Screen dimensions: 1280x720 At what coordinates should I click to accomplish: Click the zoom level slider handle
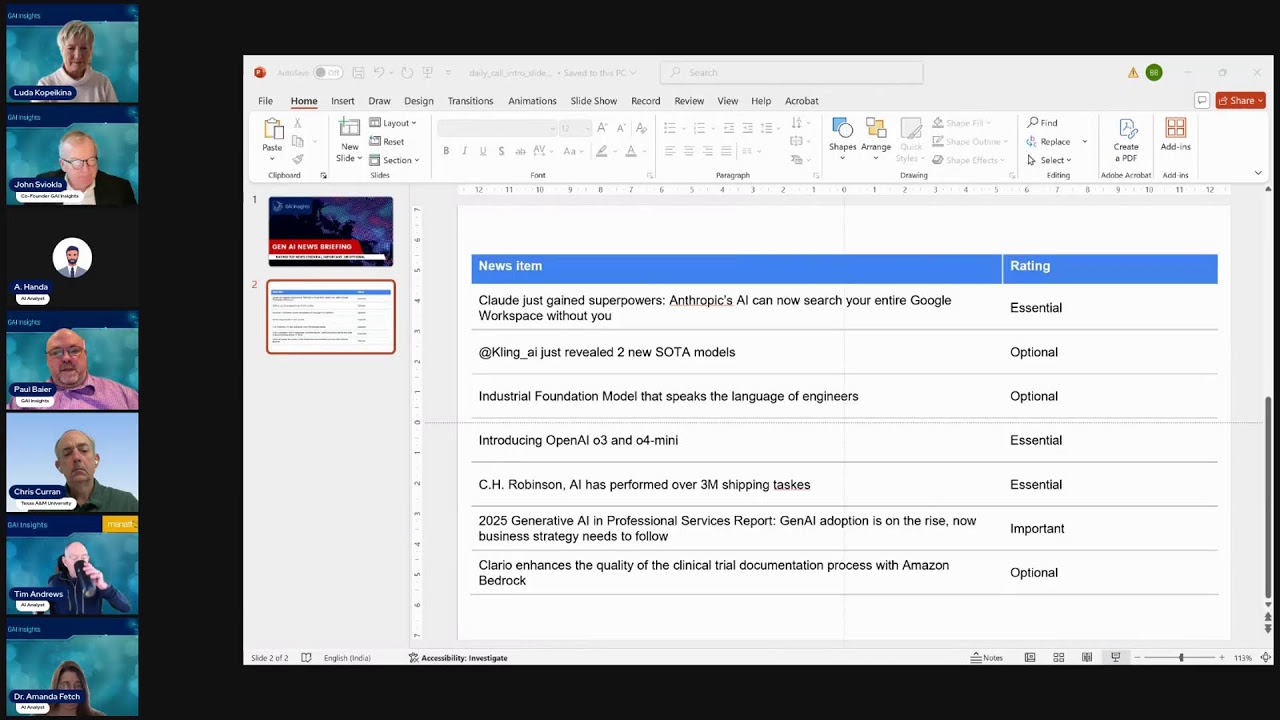click(x=1181, y=658)
